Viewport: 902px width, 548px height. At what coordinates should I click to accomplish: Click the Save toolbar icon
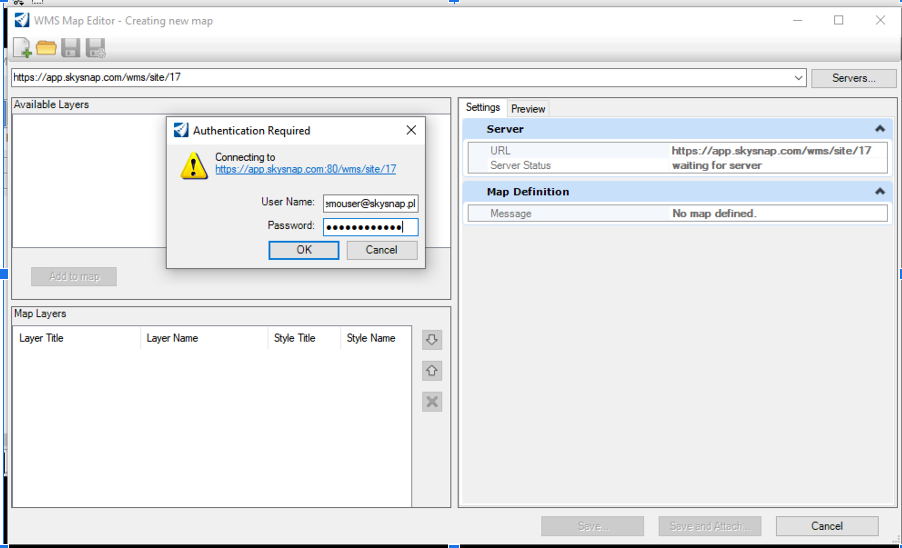71,48
